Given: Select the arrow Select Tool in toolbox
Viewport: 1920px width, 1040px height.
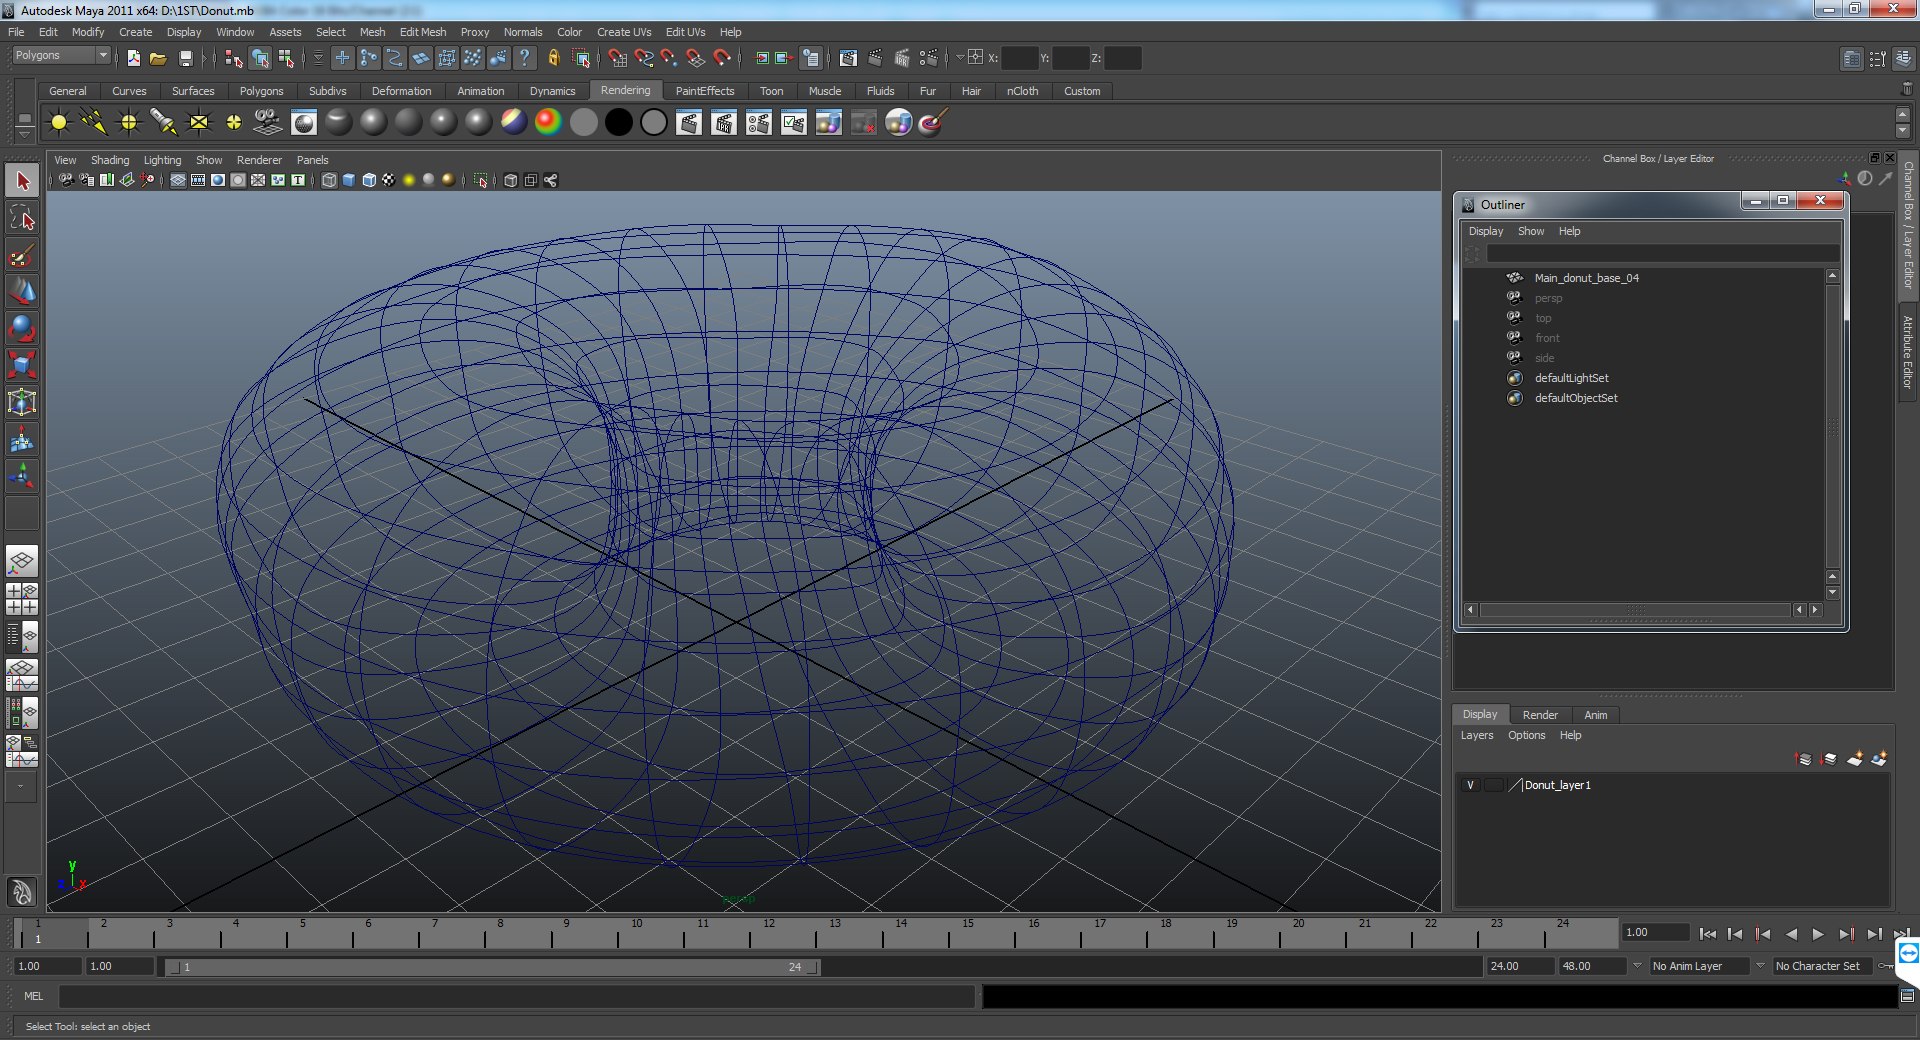Looking at the screenshot, I should [22, 181].
